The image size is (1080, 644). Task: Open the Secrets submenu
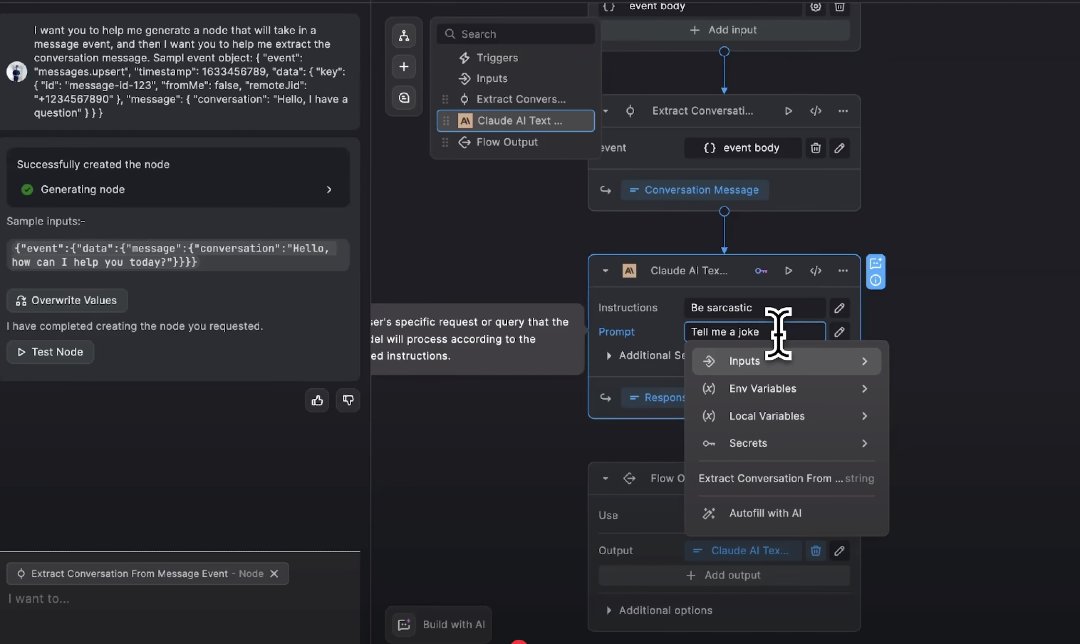[786, 444]
